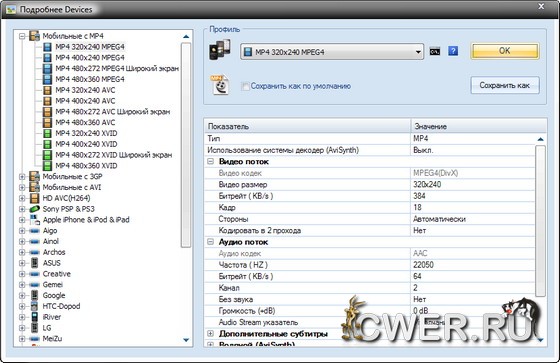Screen dimensions: 560x363
Task: Click the HTC-Dopod device icon
Action: coord(34,306)
